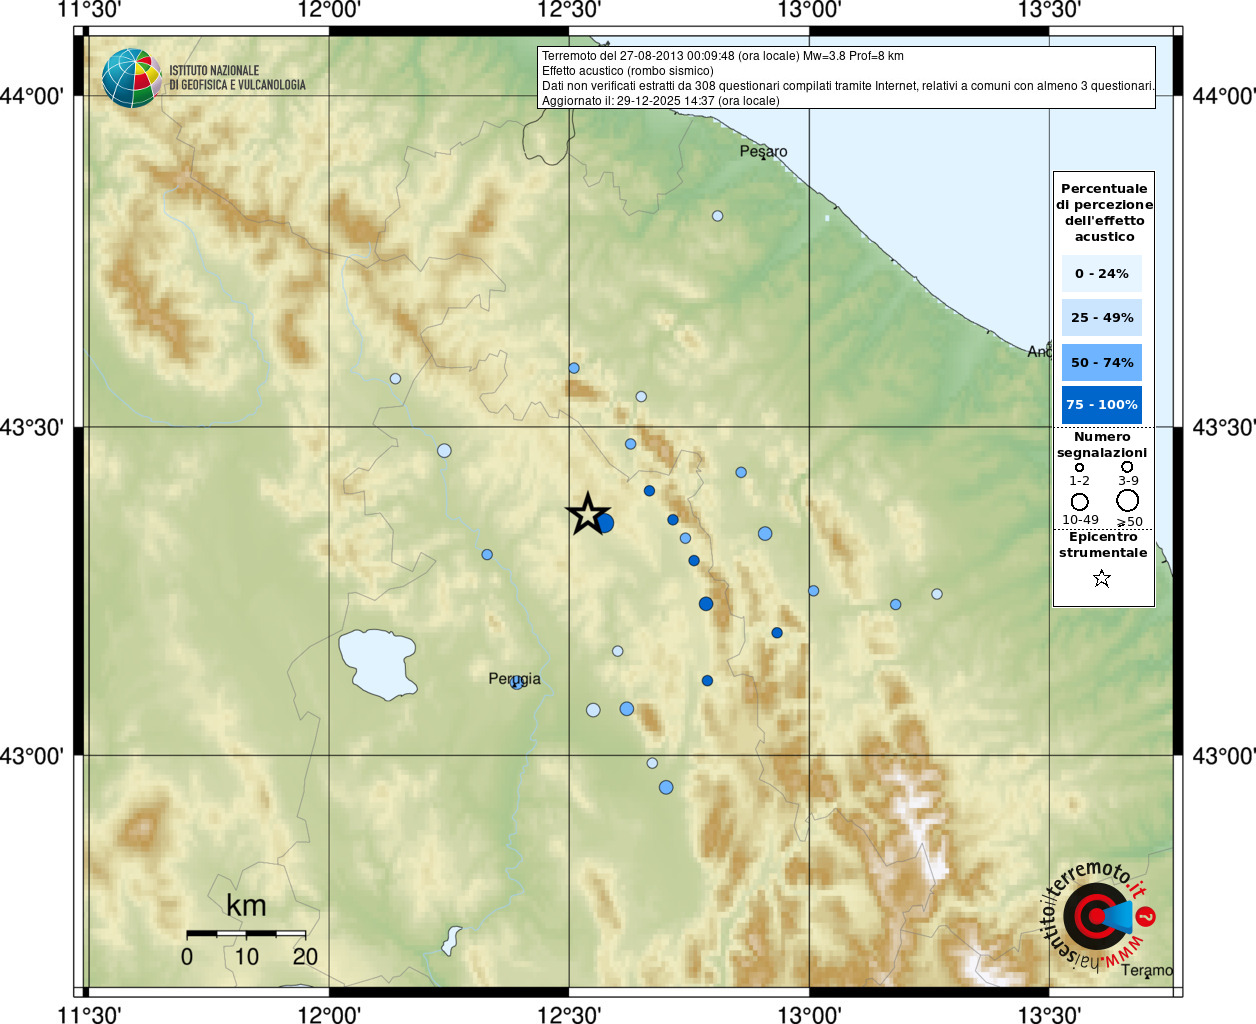
Task: Click the haisentitoilterremoto.it target logo
Action: [1098, 915]
